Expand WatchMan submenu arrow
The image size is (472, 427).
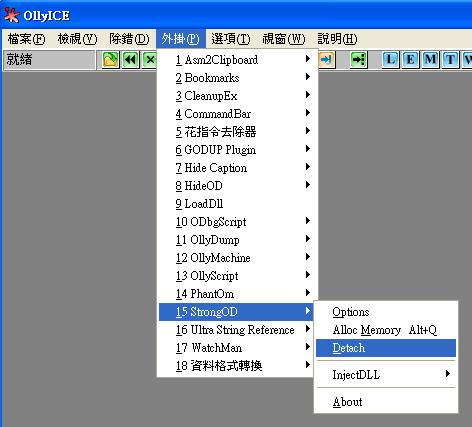[308, 347]
